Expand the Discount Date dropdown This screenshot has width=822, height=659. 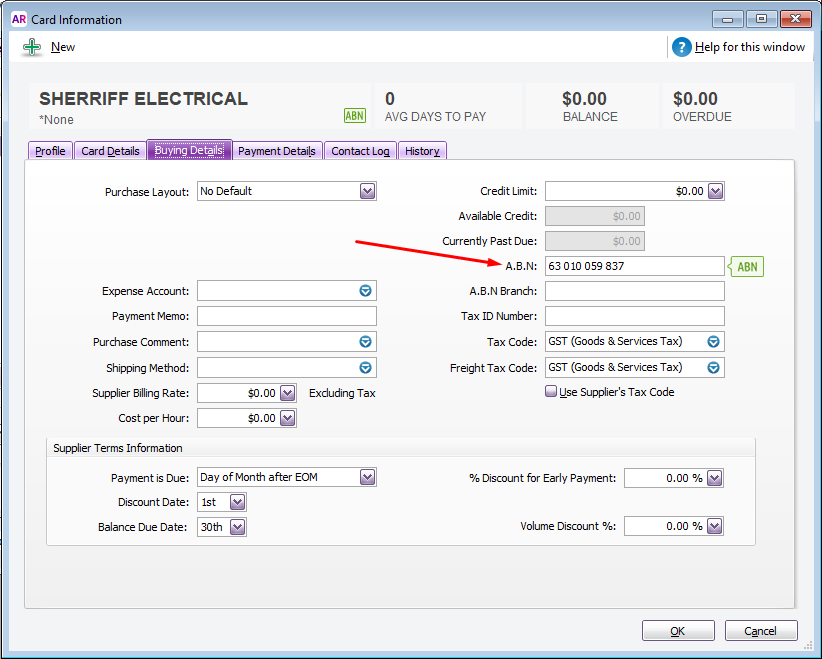237,502
